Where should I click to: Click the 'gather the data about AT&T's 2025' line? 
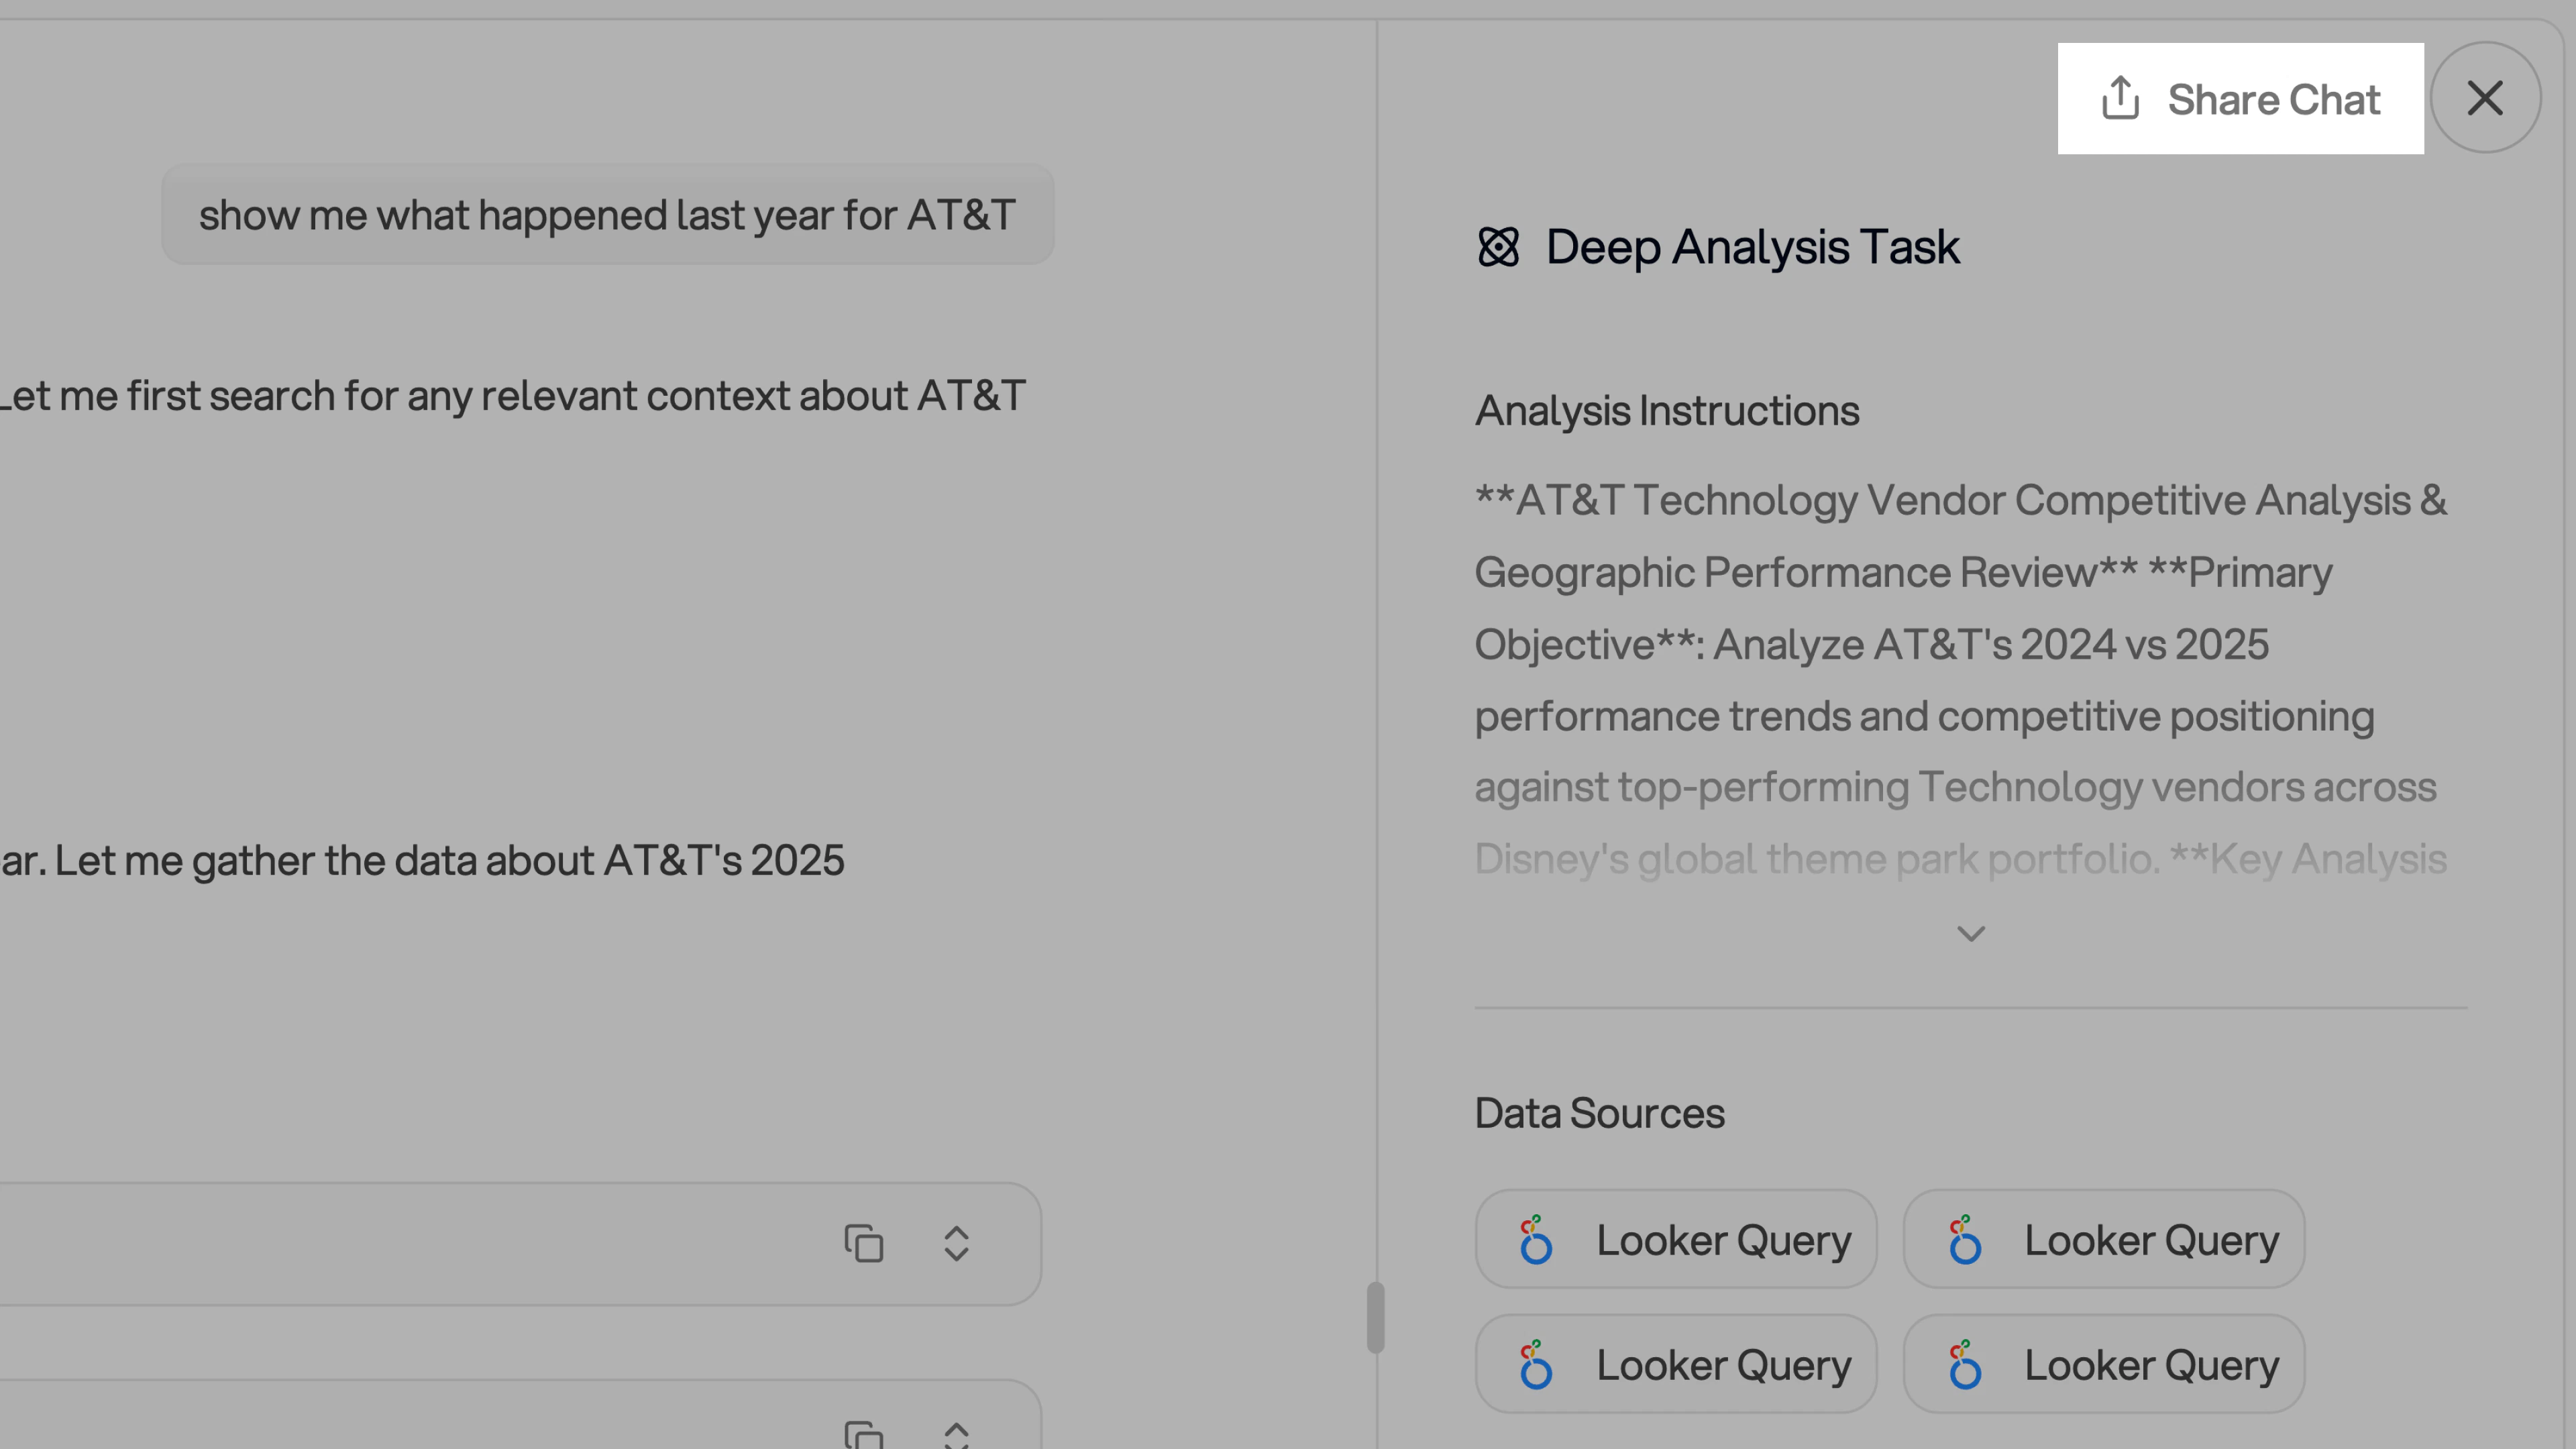point(422,861)
